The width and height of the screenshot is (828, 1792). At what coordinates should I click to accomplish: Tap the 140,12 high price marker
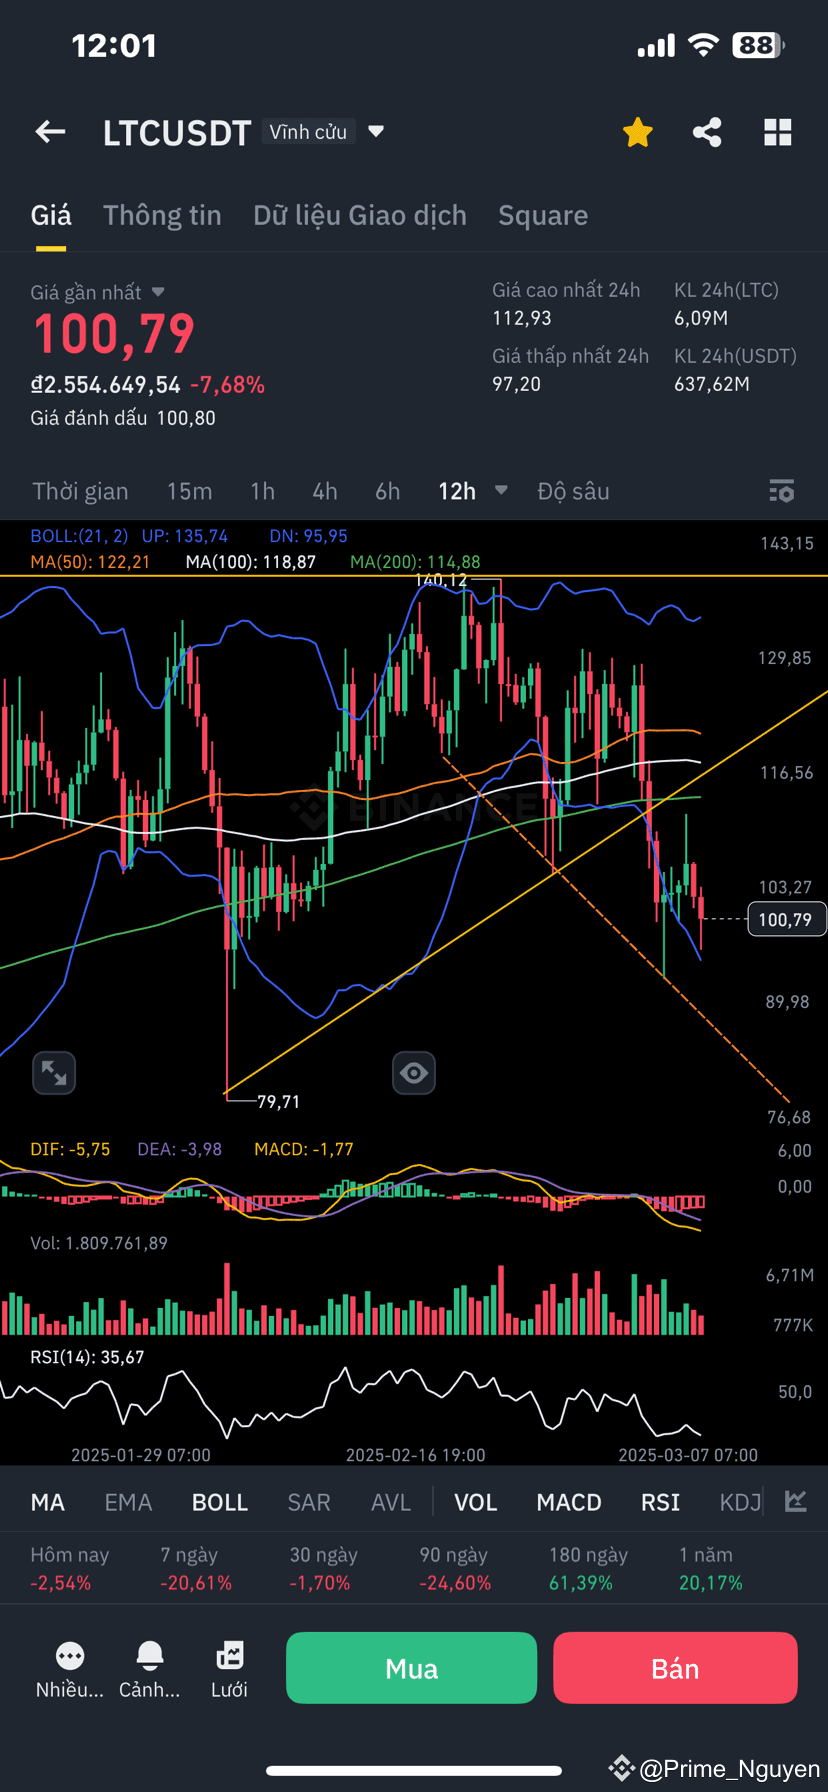441,580
